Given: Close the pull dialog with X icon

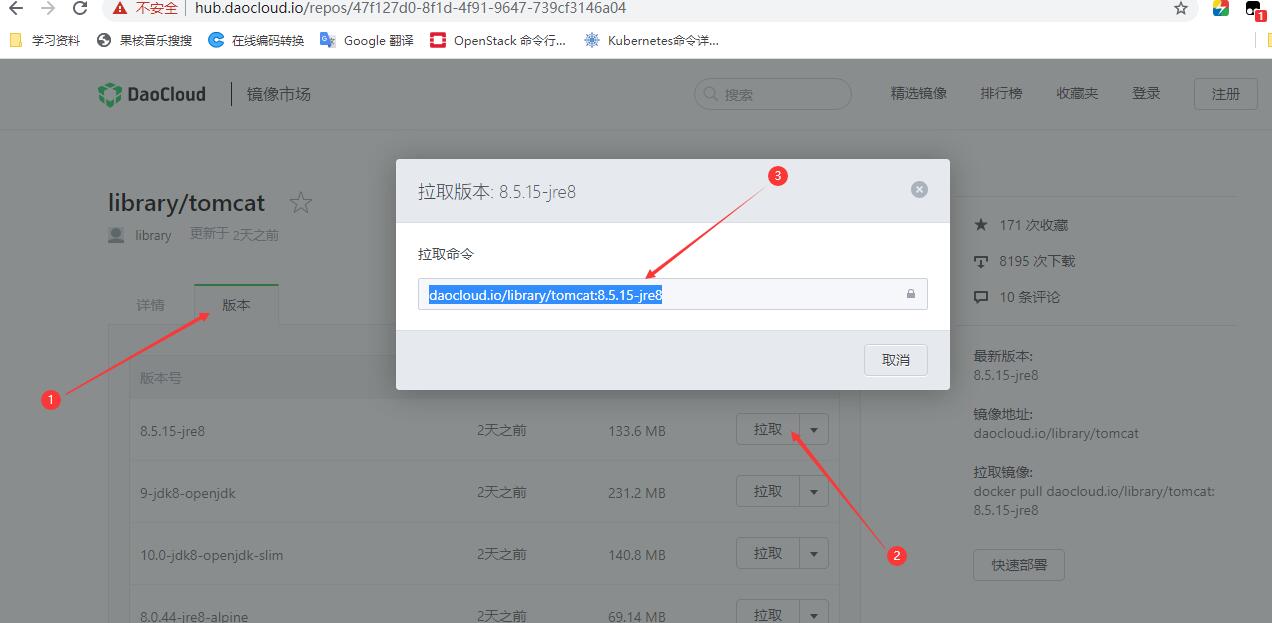Looking at the screenshot, I should tap(919, 189).
